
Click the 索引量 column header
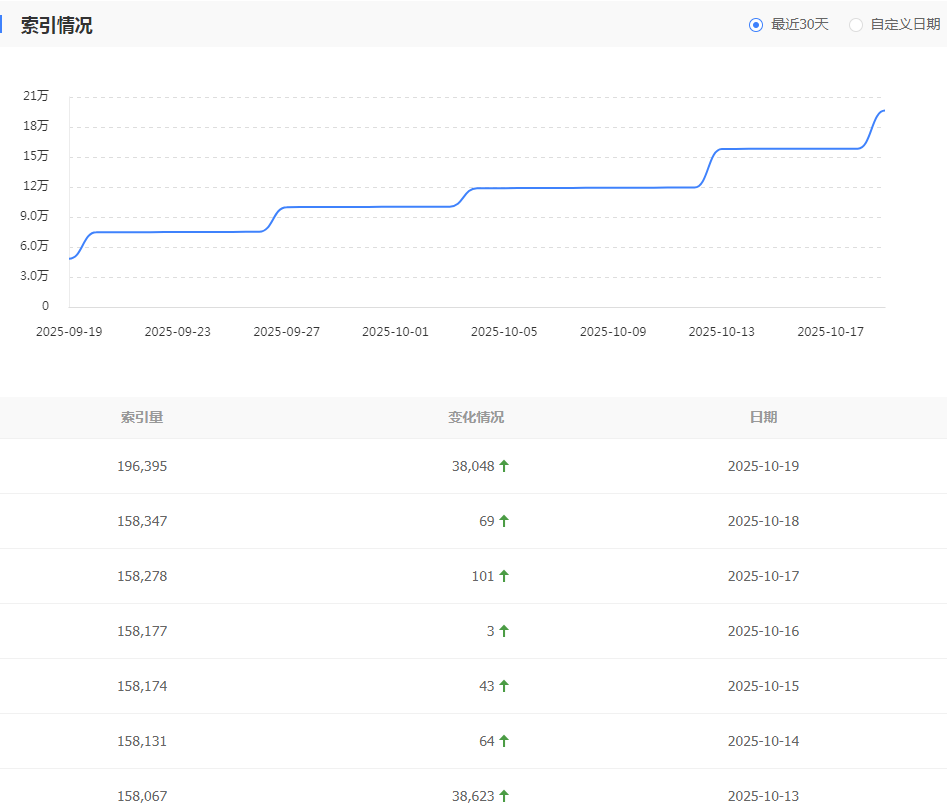click(x=142, y=417)
